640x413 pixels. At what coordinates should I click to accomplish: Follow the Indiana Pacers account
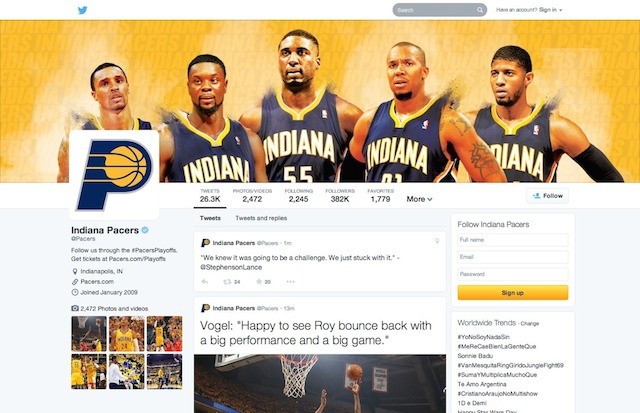click(547, 196)
